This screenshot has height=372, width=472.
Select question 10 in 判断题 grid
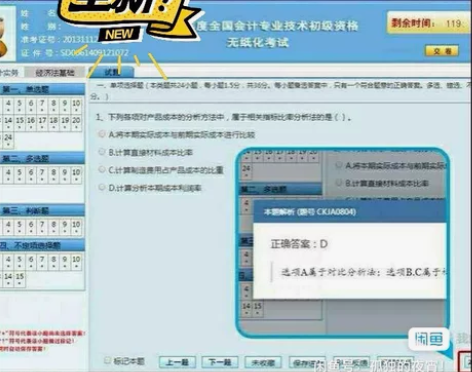pos(76,227)
